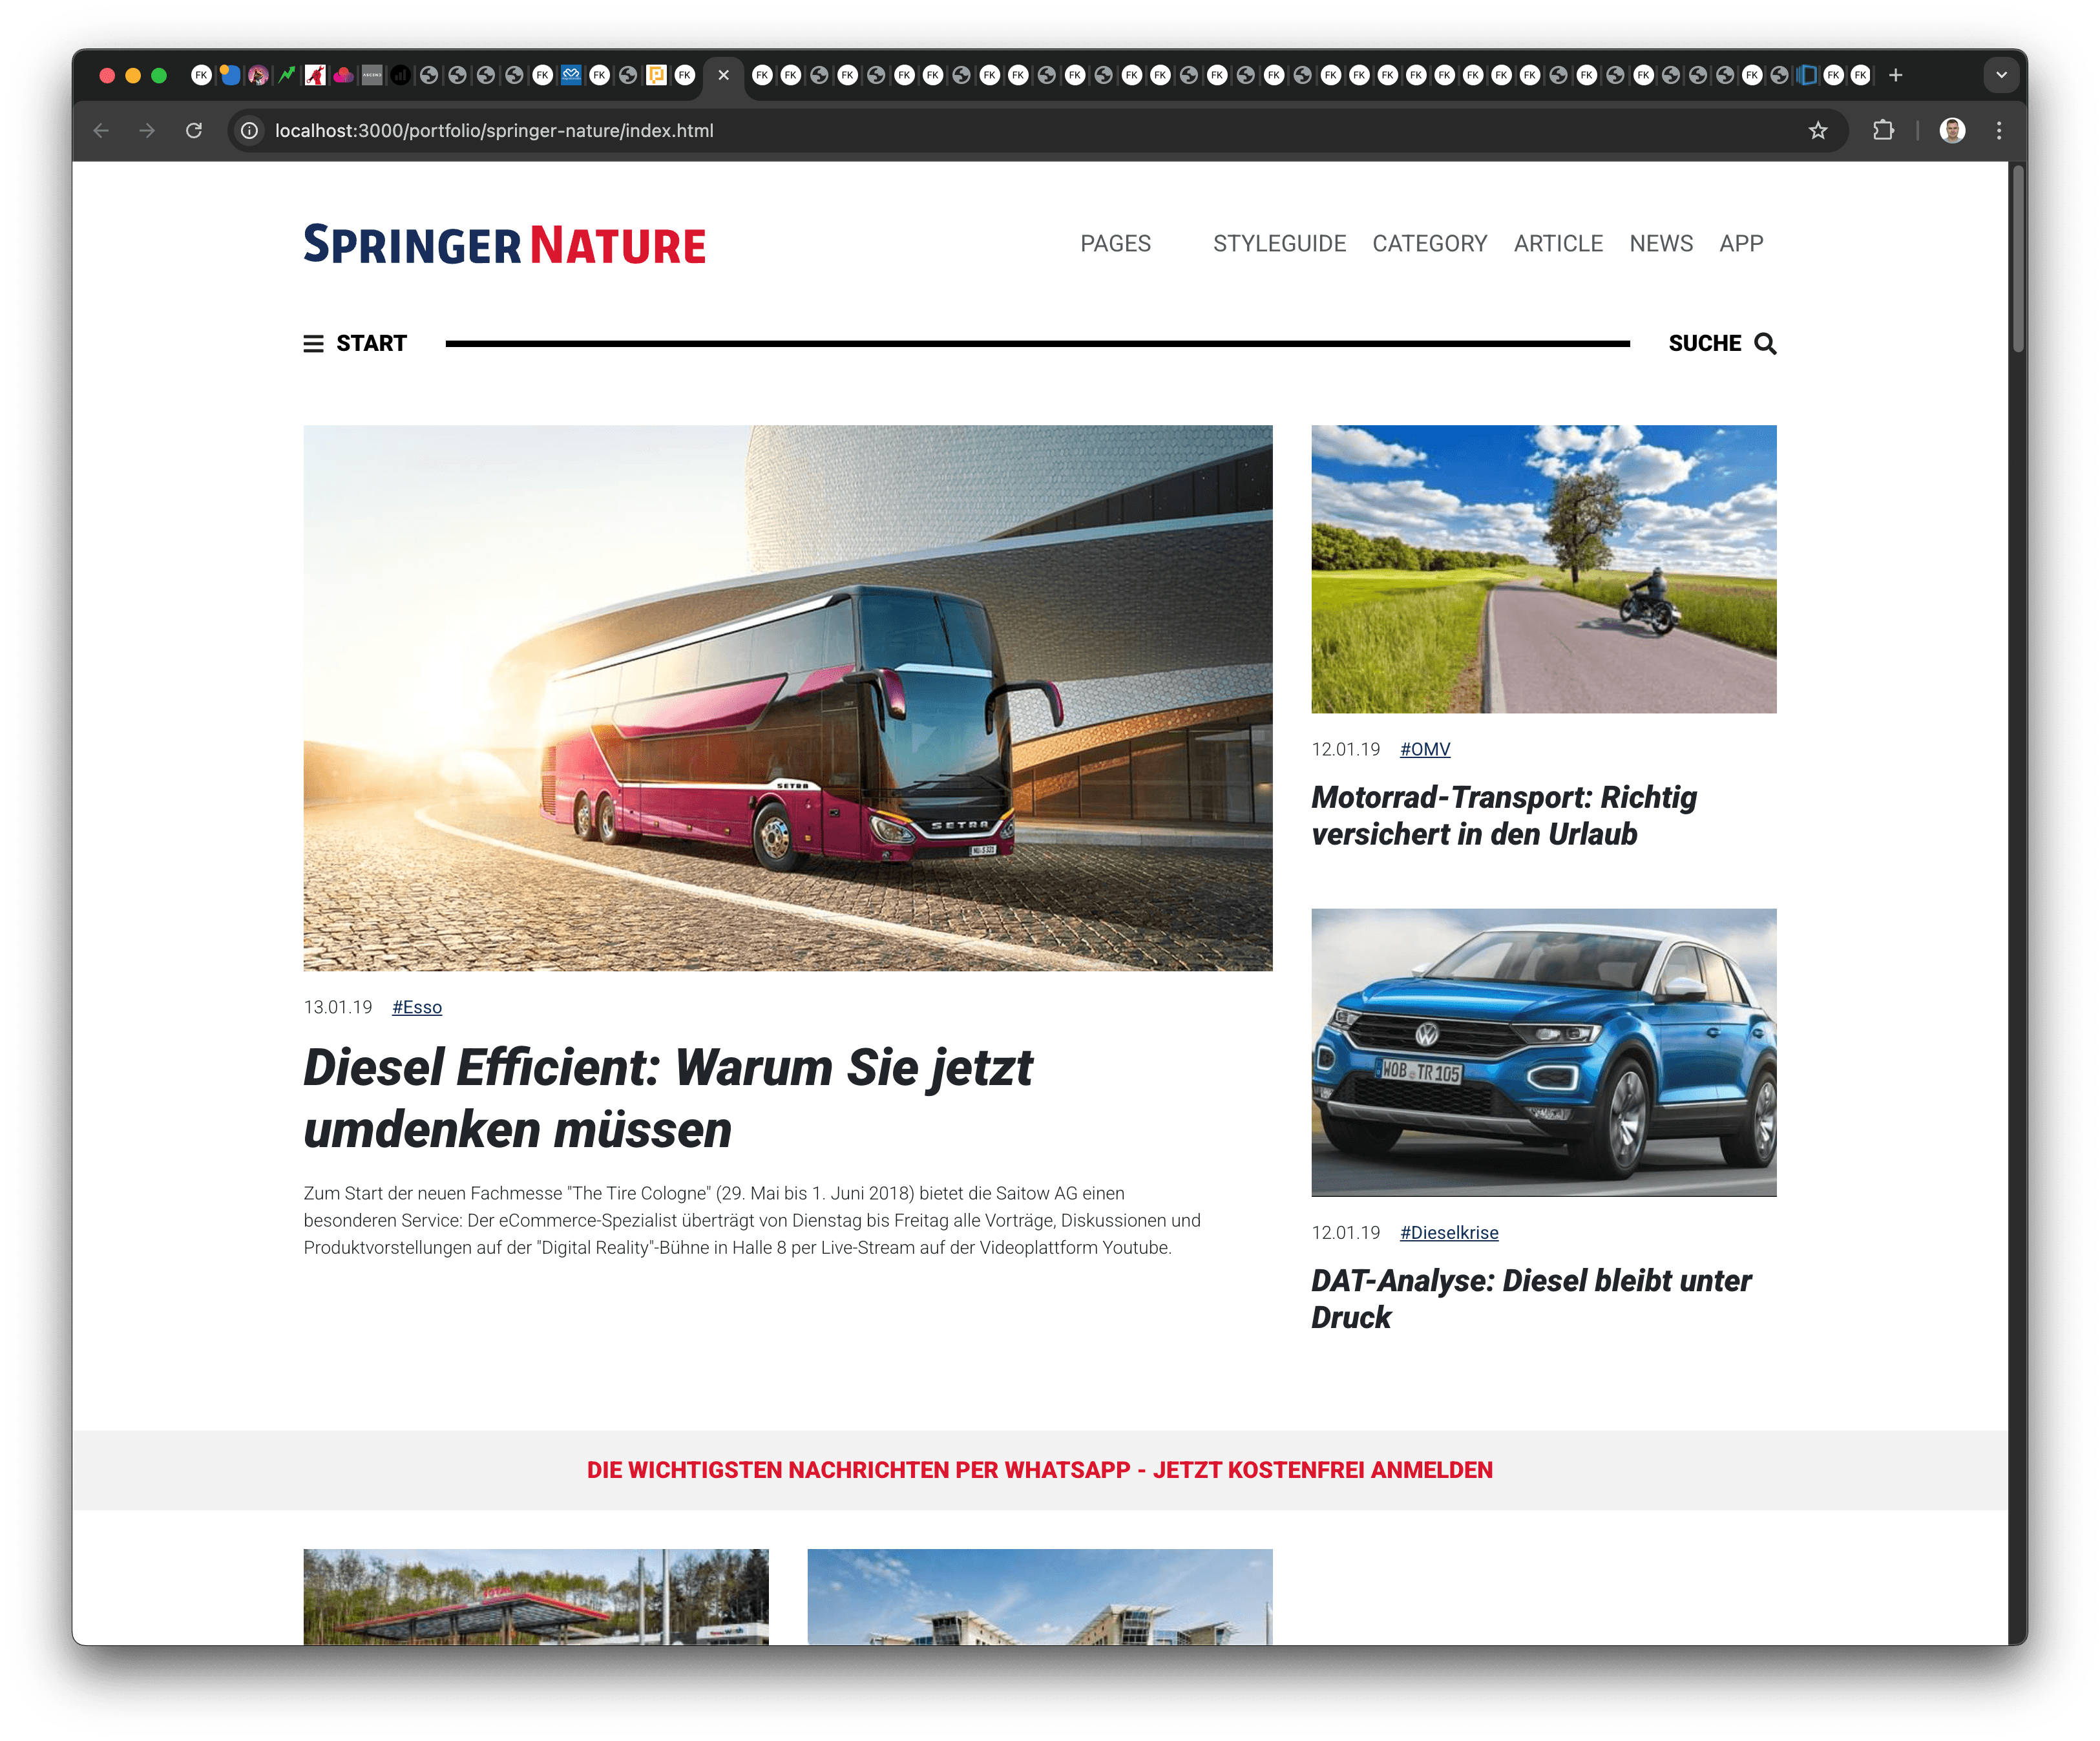Open the blue VW car thumbnail
Image resolution: width=2100 pixels, height=1741 pixels.
click(x=1544, y=1053)
